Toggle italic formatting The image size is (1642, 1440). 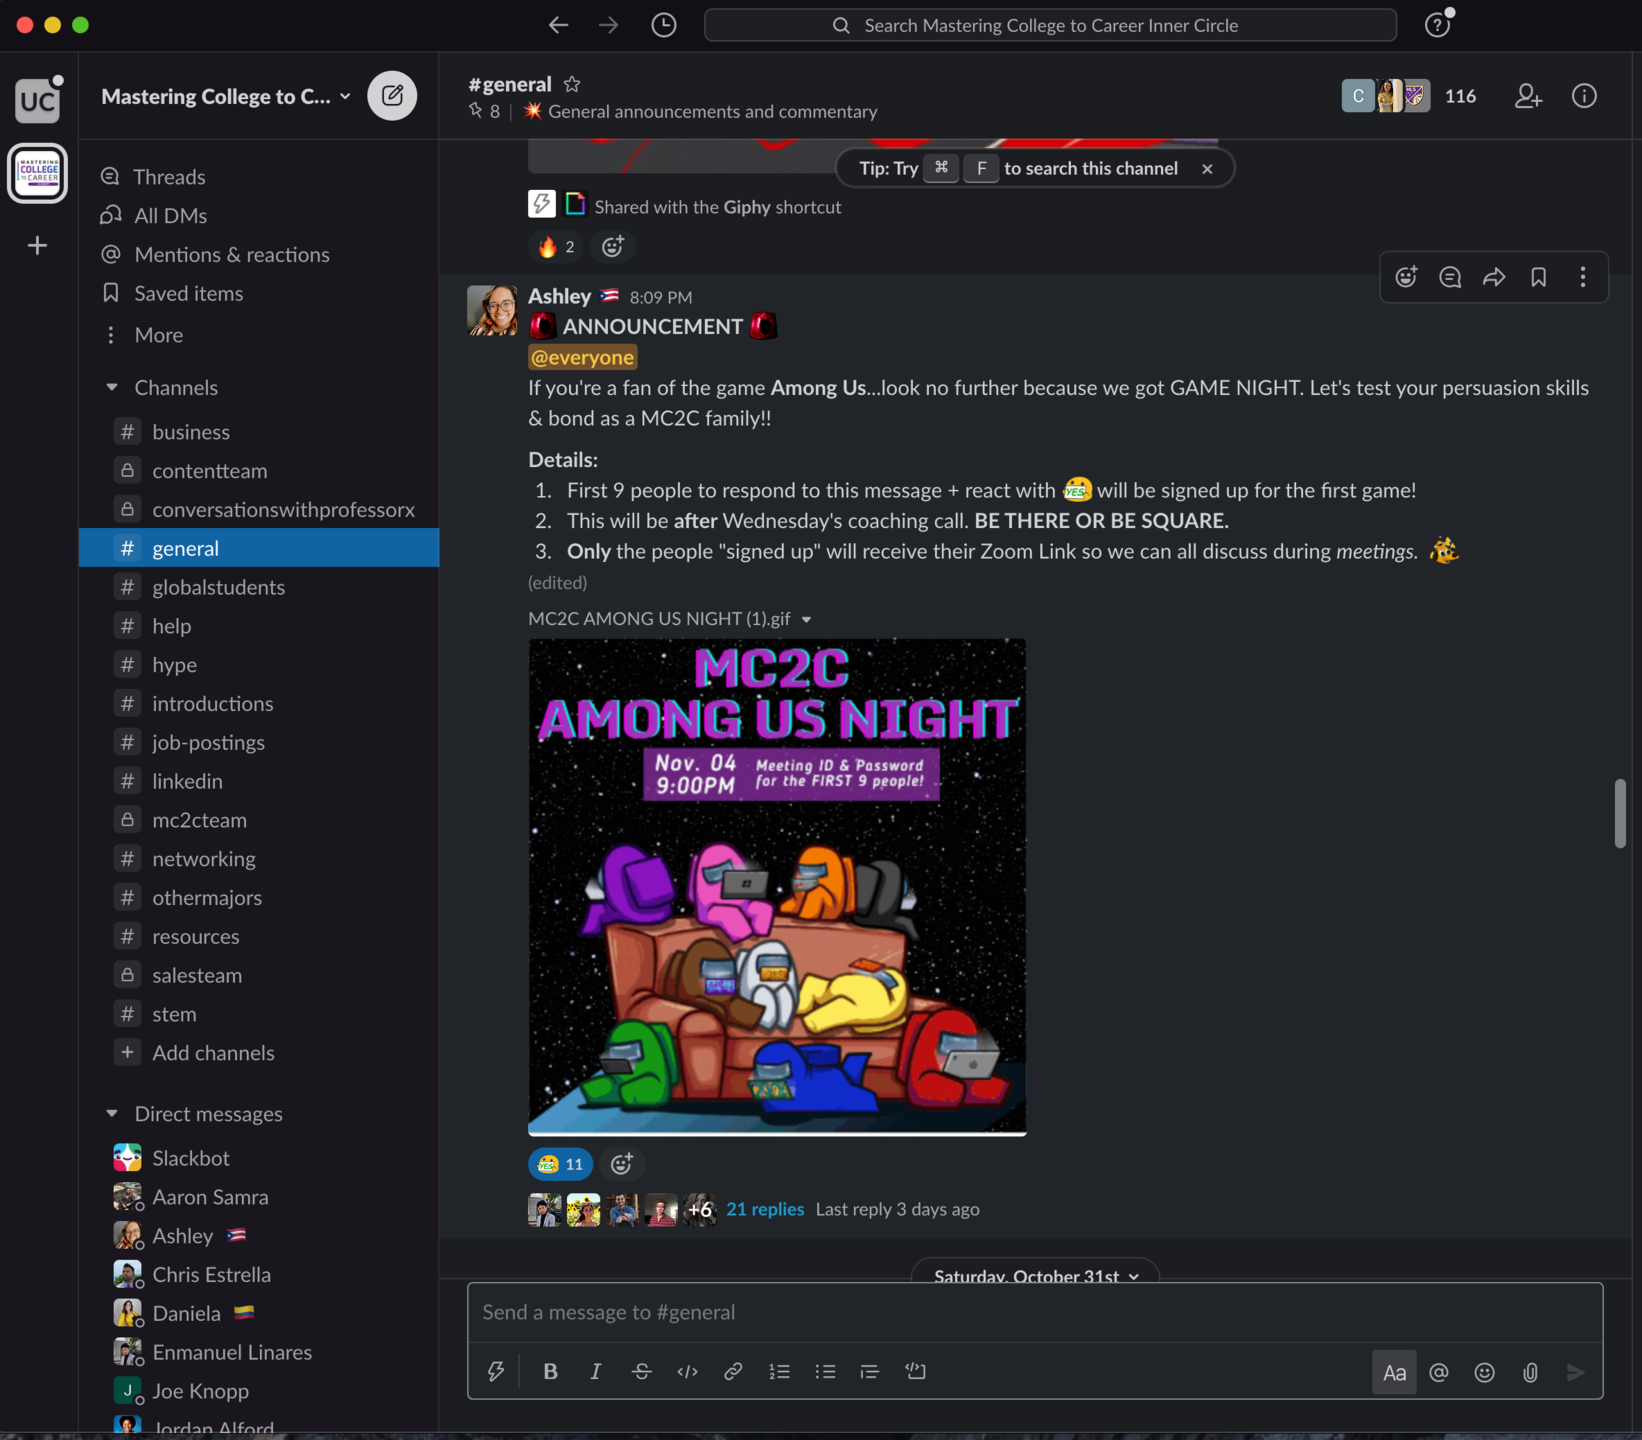tap(596, 1372)
